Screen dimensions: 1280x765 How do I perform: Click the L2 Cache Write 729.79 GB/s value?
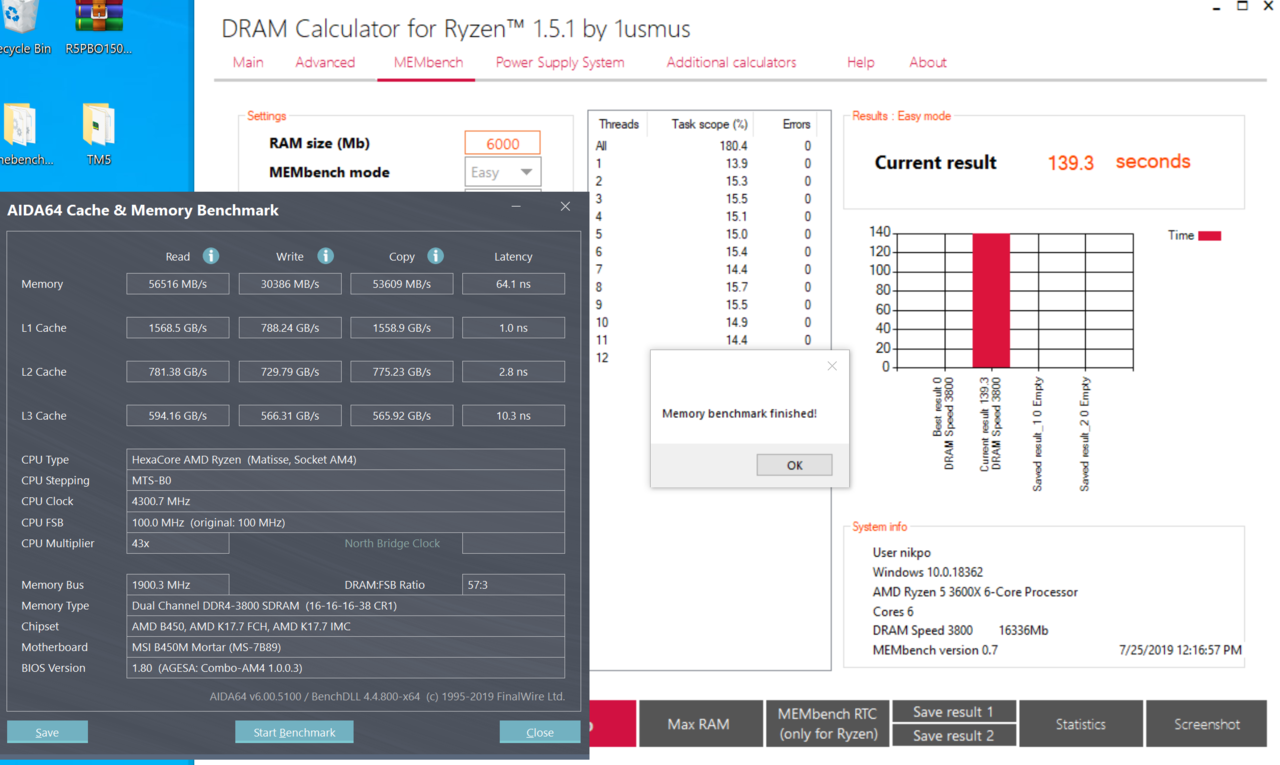(x=290, y=372)
